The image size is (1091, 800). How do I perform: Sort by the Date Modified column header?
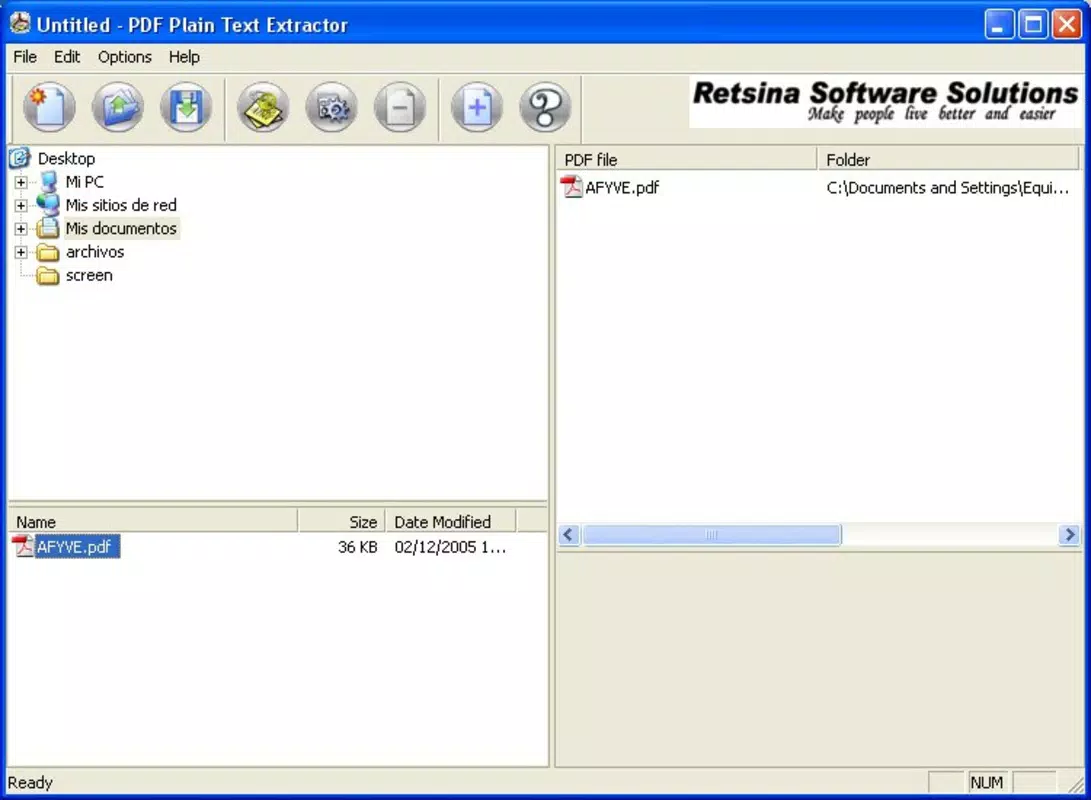[x=450, y=522]
